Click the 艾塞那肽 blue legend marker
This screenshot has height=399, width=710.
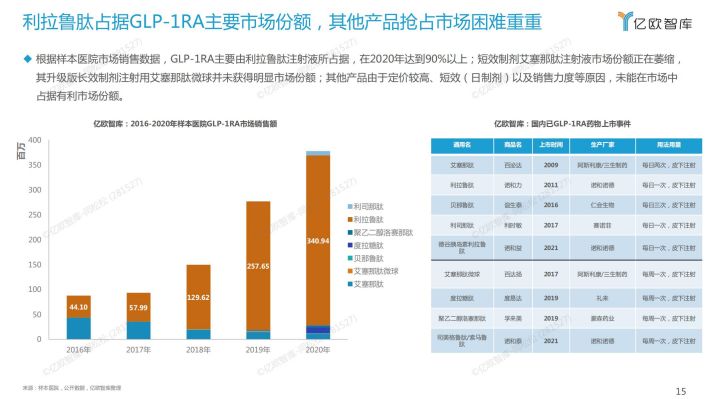pos(350,284)
